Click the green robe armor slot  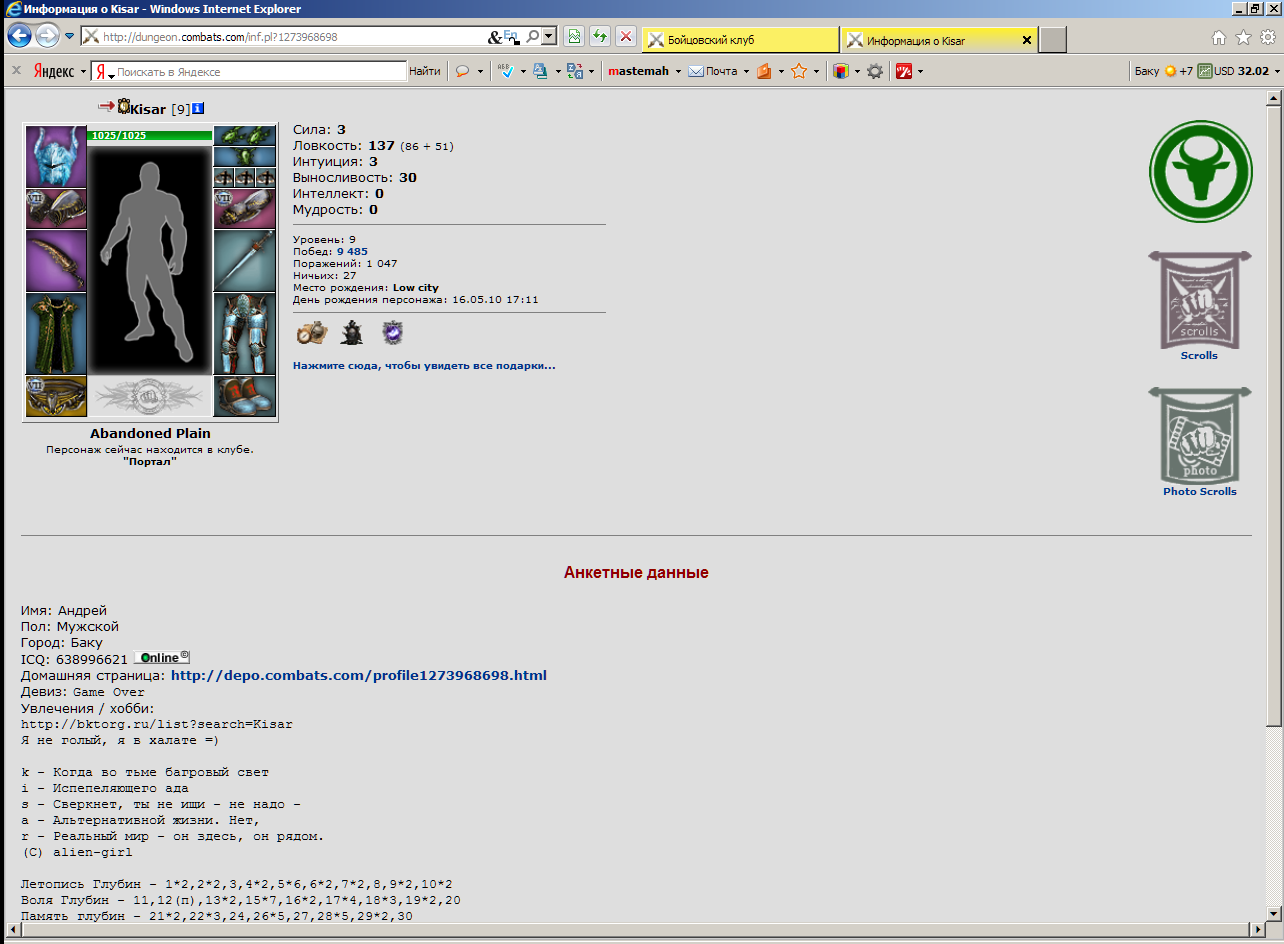tap(55, 334)
